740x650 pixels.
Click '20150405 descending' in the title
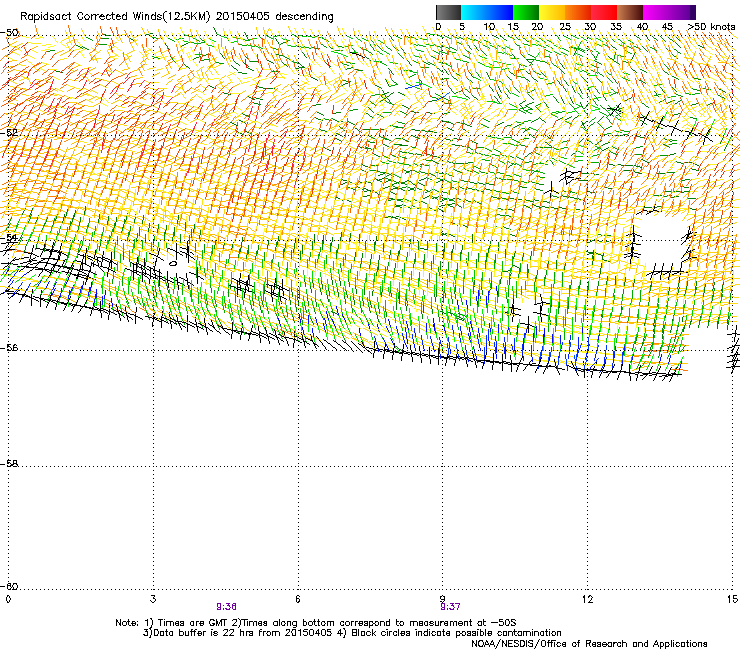pyautogui.click(x=275, y=17)
